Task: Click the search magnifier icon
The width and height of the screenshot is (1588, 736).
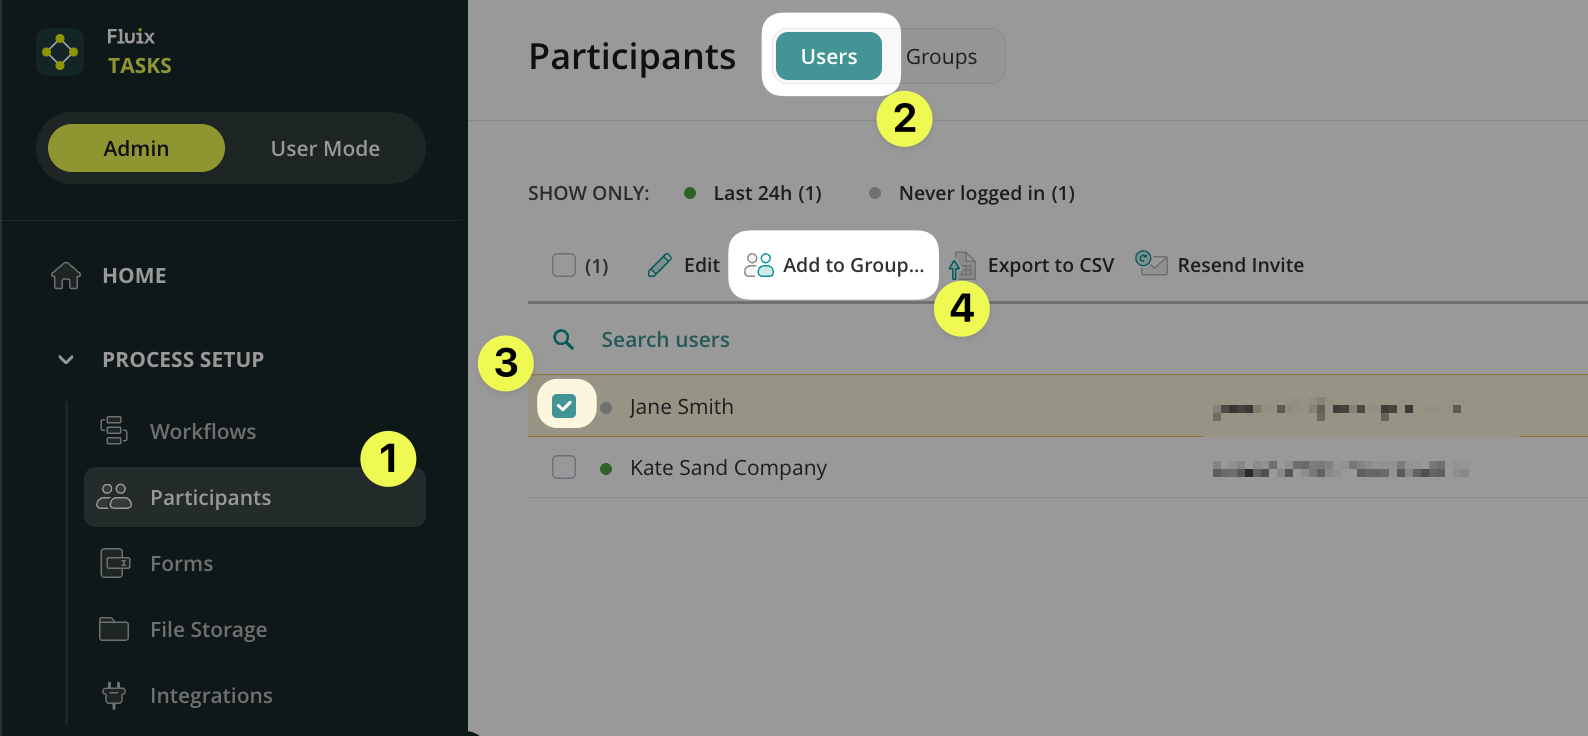Action: click(x=564, y=340)
